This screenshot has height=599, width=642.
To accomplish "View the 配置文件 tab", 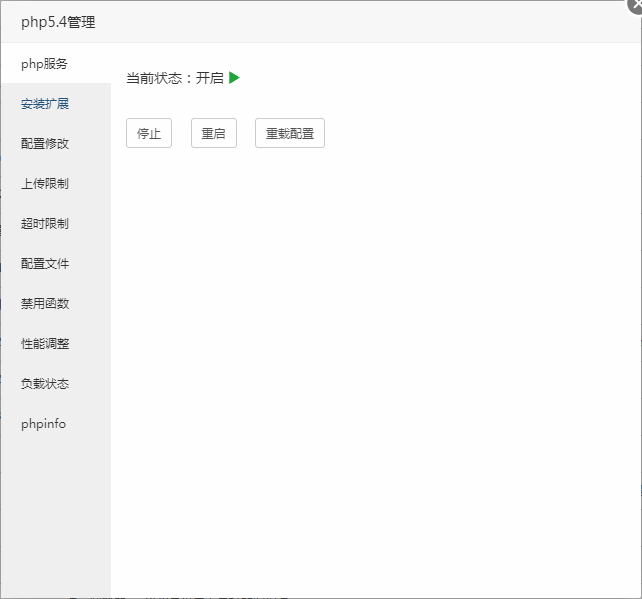I will click(45, 264).
